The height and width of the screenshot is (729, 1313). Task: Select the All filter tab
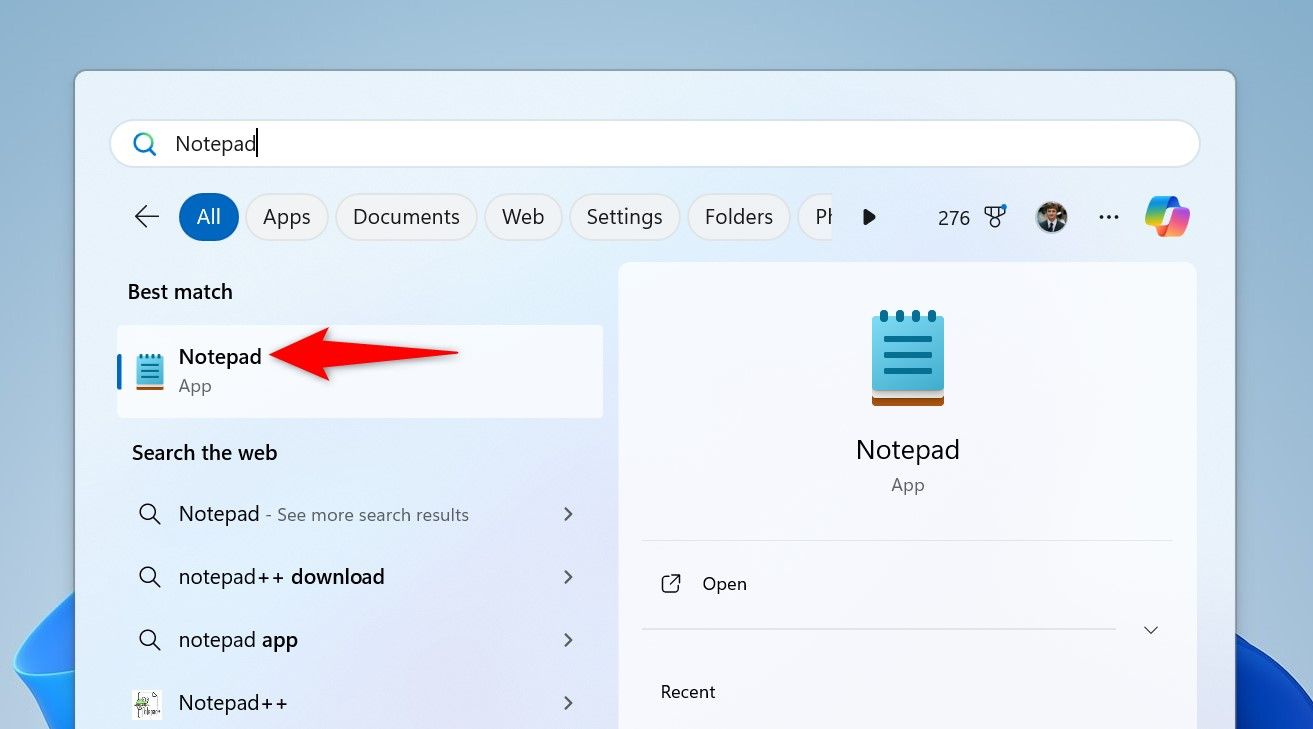point(209,217)
